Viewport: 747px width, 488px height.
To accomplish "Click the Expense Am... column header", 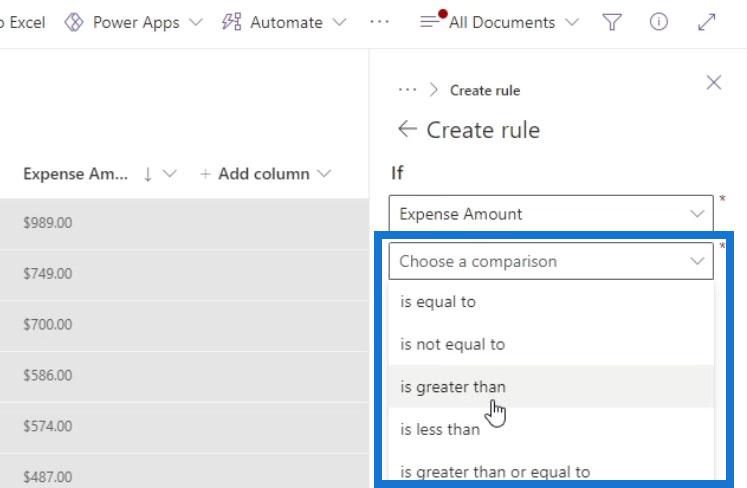I will point(76,174).
